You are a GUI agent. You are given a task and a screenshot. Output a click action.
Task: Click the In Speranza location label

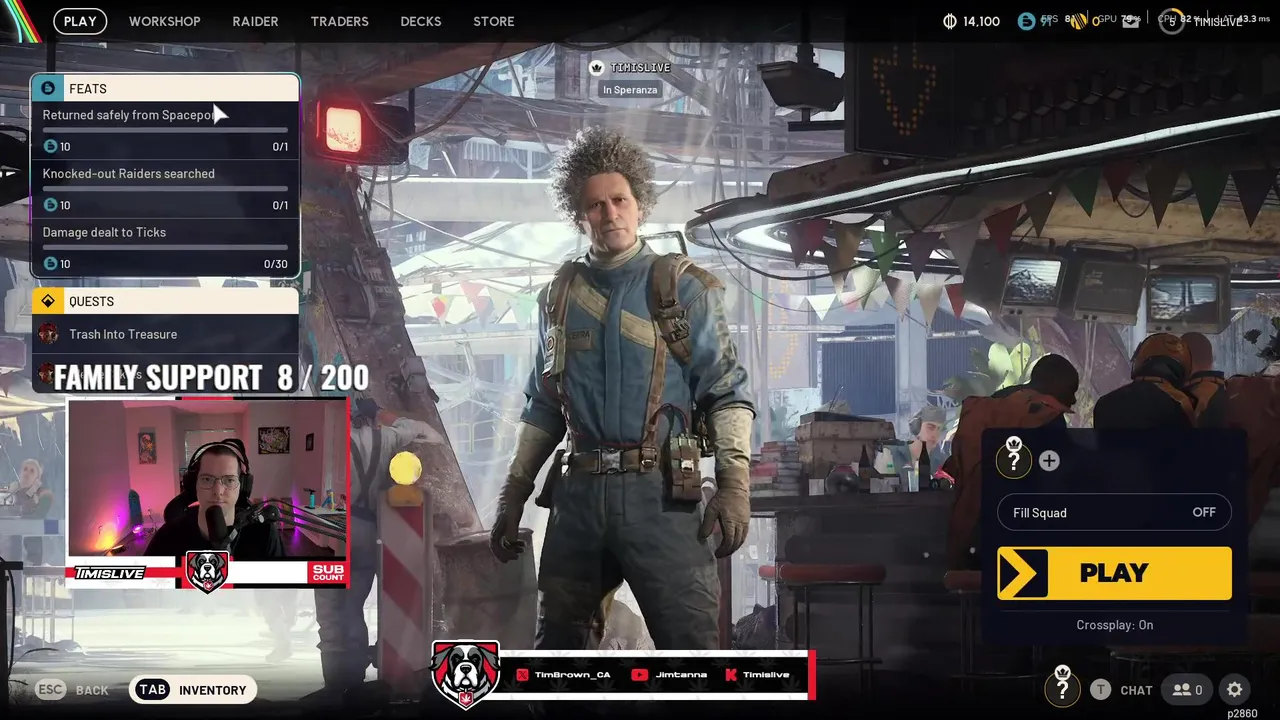pos(630,89)
